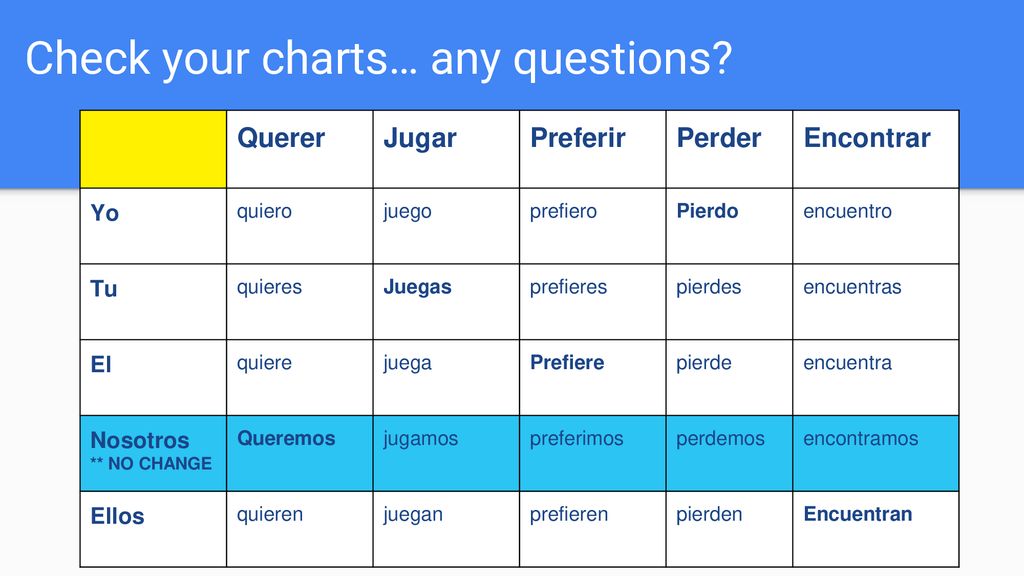Select the cell containing prefieren
1024x576 pixels.
592,529
